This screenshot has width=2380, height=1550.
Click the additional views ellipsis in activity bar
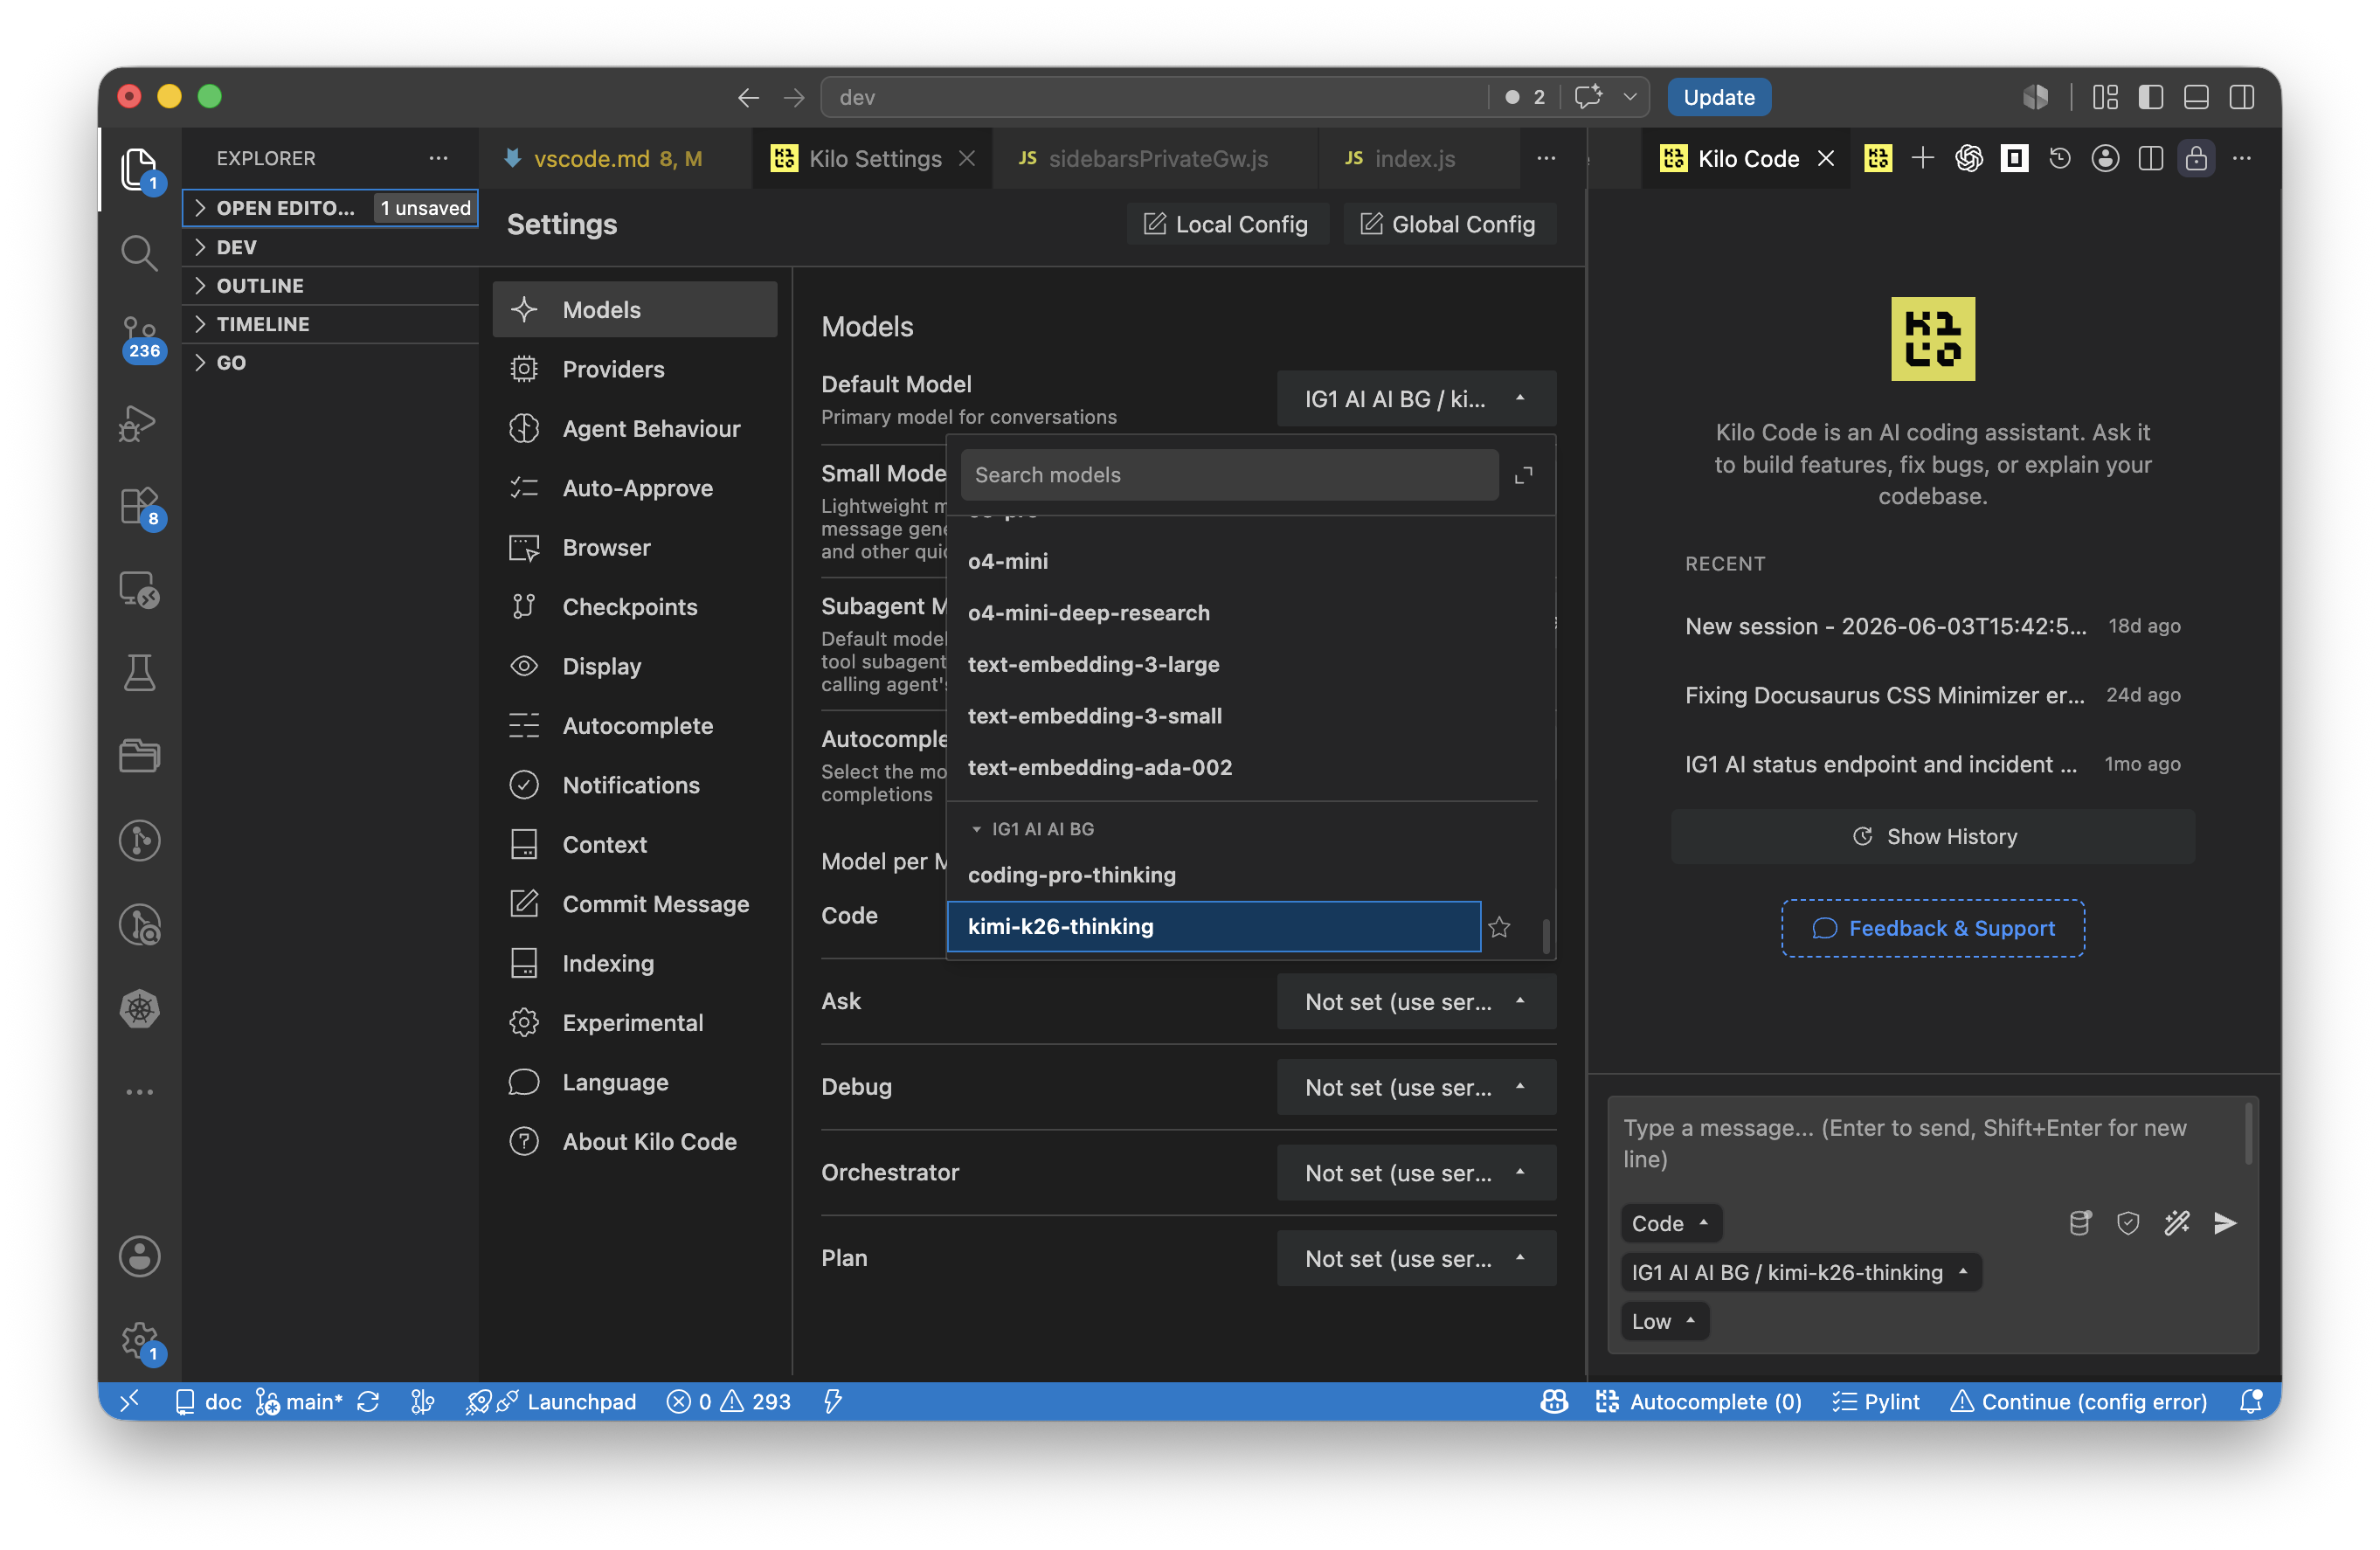pyautogui.click(x=139, y=1092)
